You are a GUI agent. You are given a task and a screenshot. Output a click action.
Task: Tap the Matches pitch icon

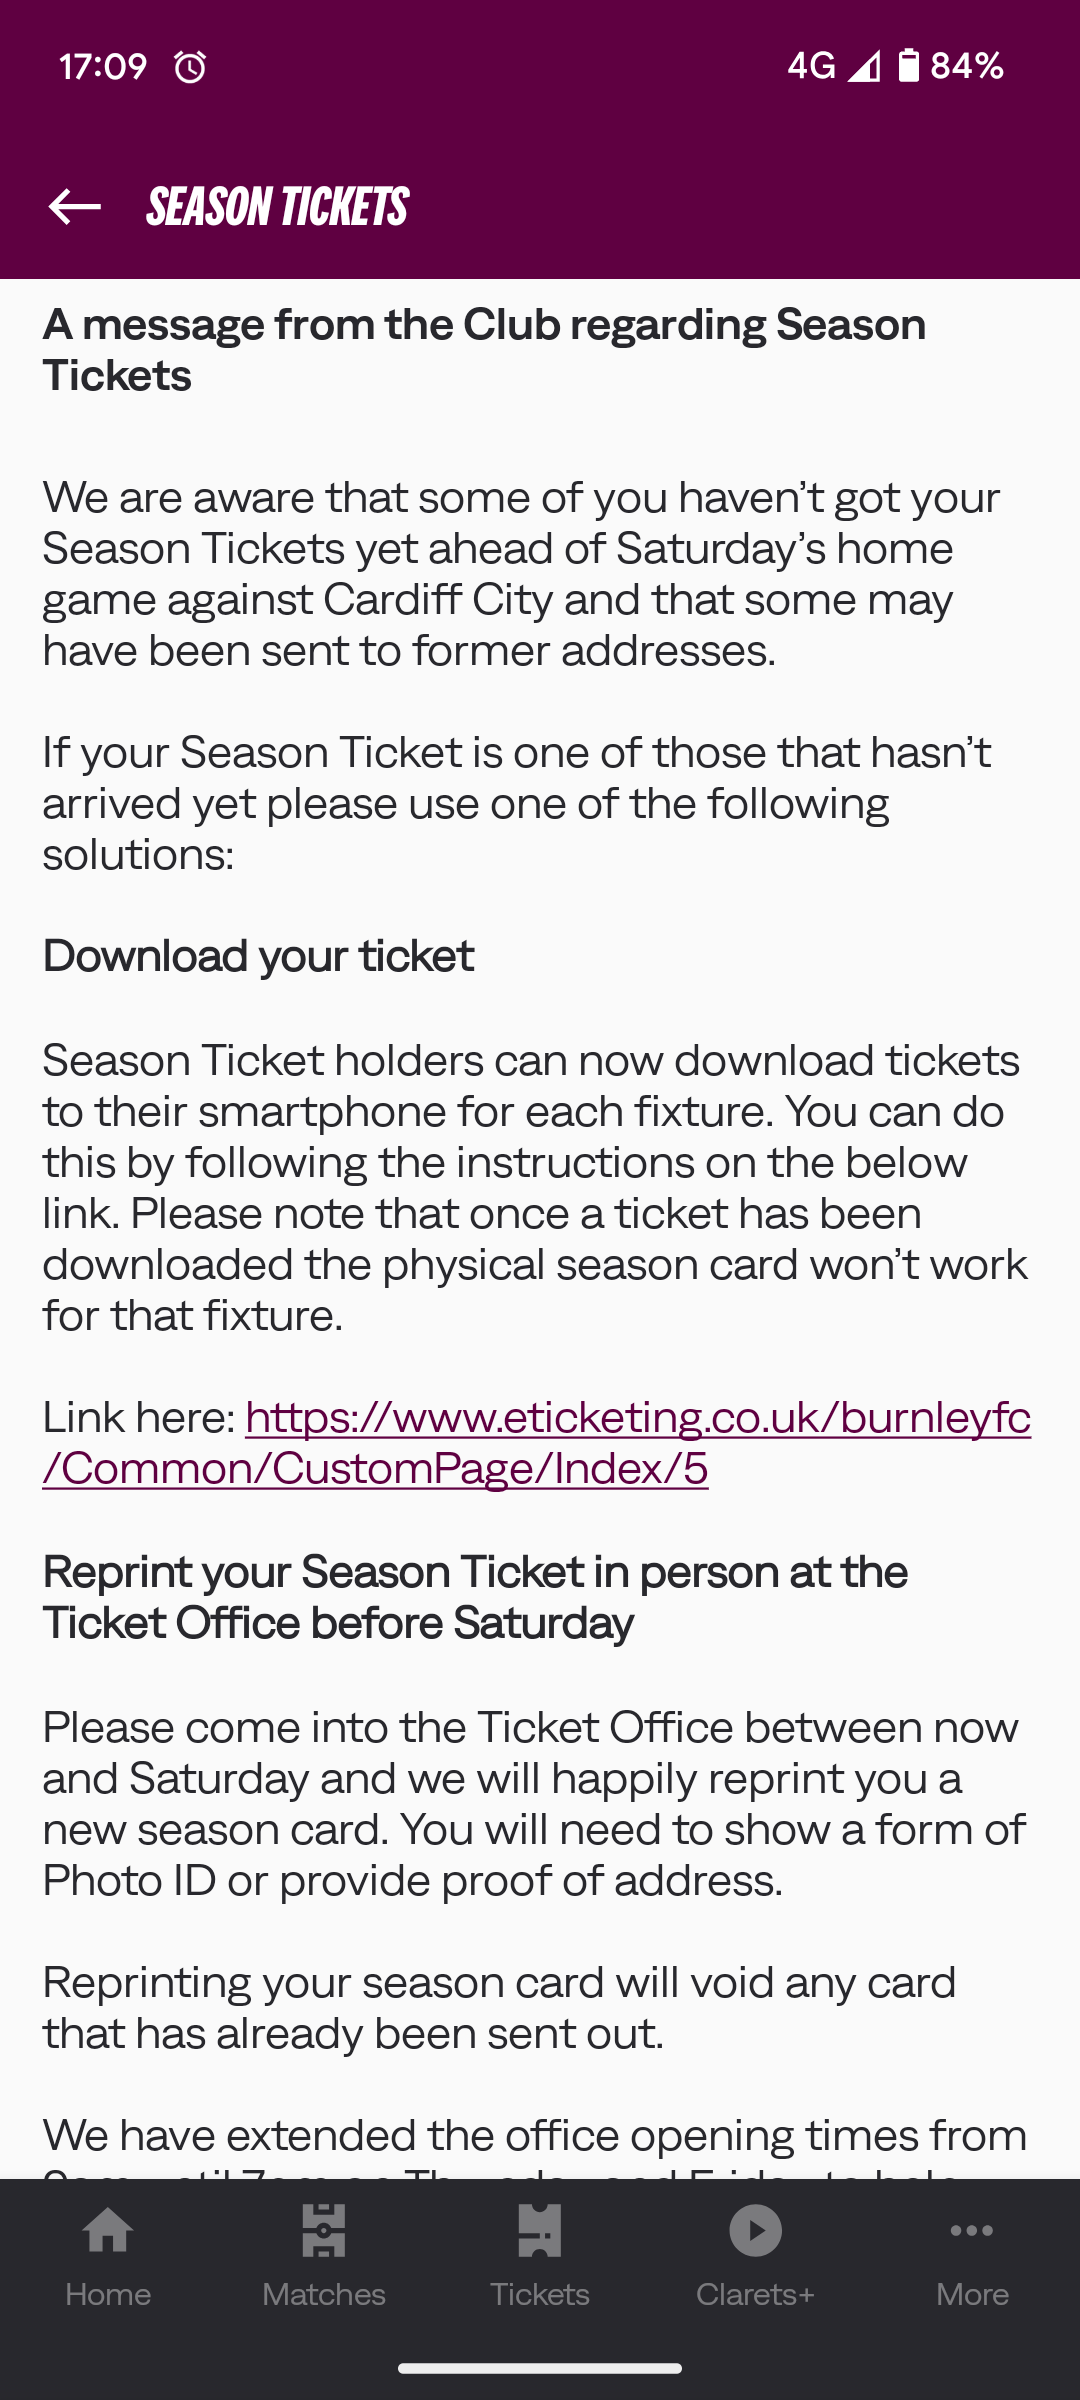(x=323, y=2230)
